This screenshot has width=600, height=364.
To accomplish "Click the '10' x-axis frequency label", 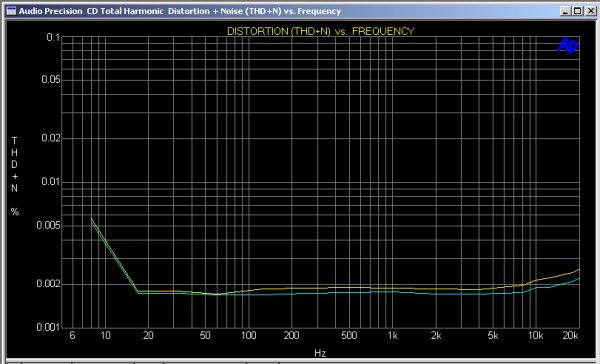I will [x=105, y=336].
